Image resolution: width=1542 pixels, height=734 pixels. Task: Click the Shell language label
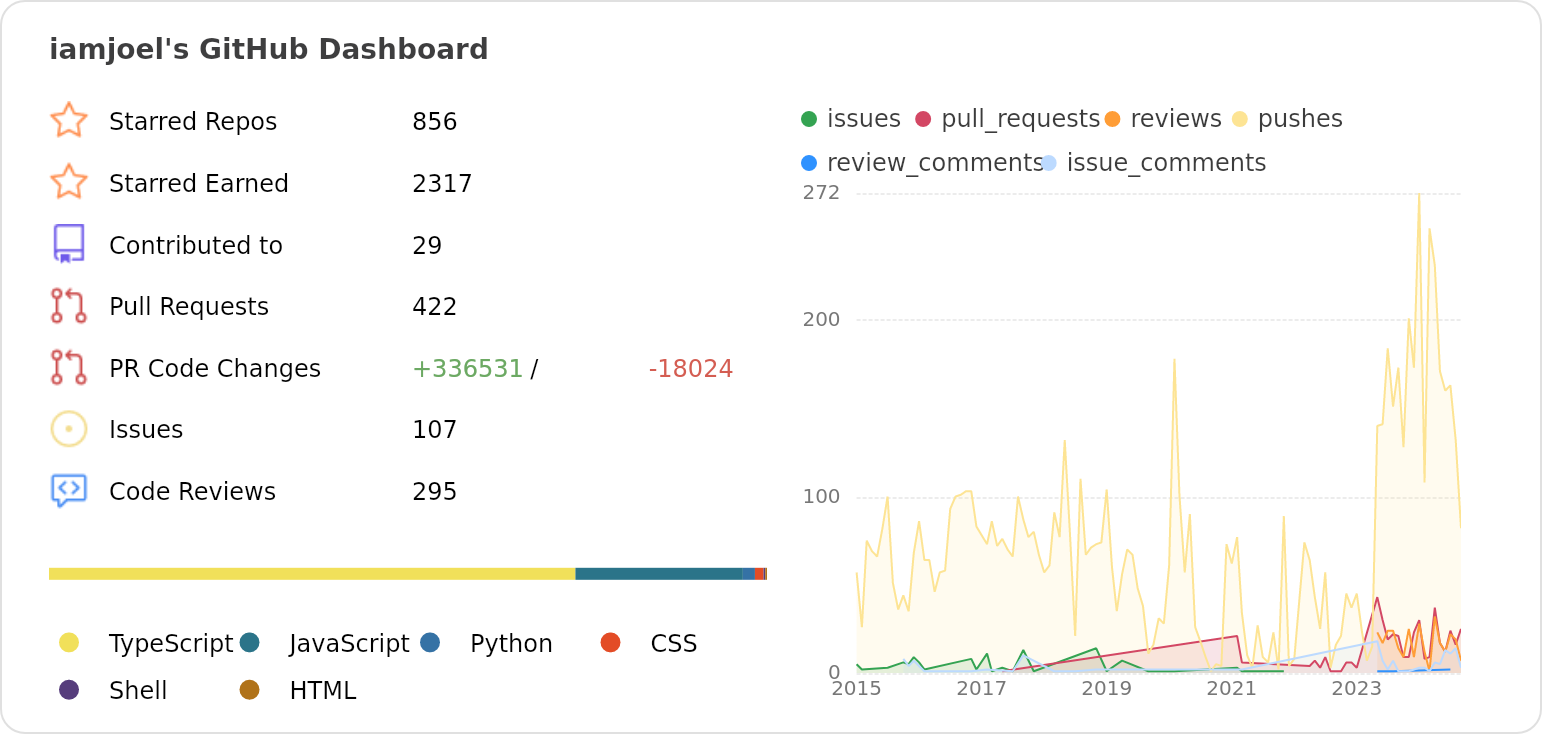tap(138, 691)
